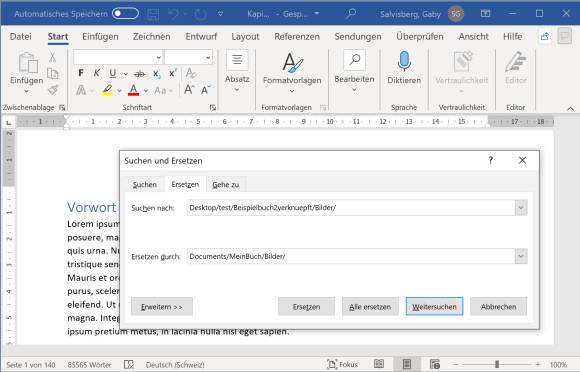Start Diktieren microphone
The height and width of the screenshot is (372, 580).
pos(404,68)
